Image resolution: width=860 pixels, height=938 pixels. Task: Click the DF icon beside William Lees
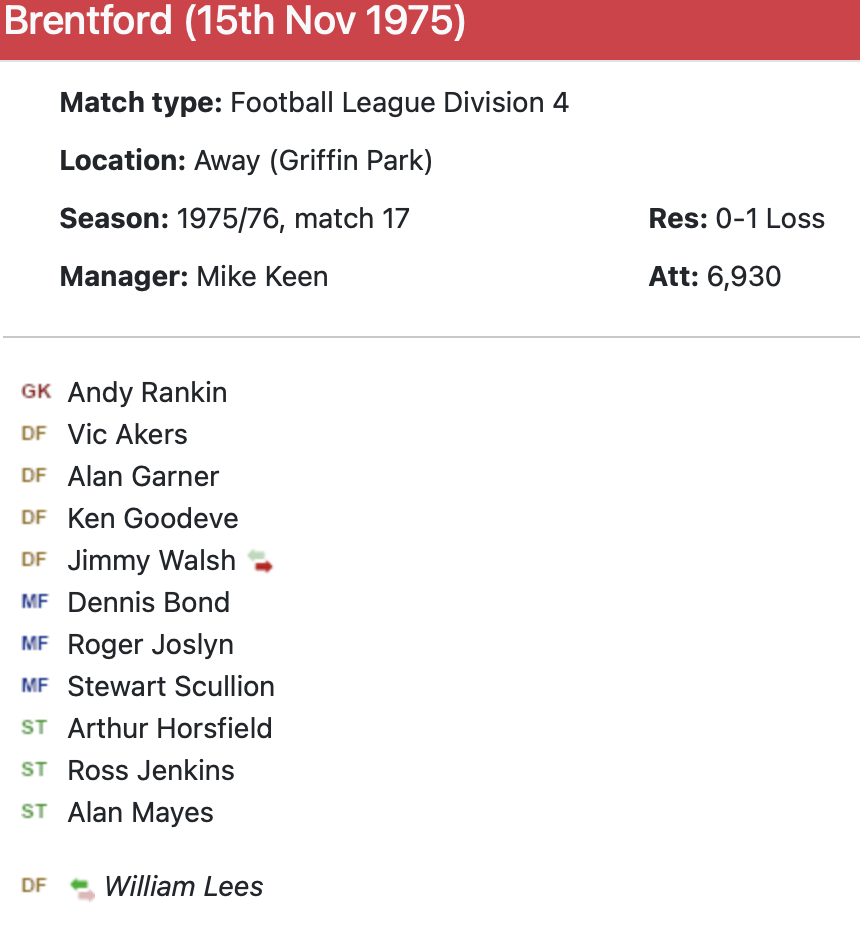click(x=34, y=886)
